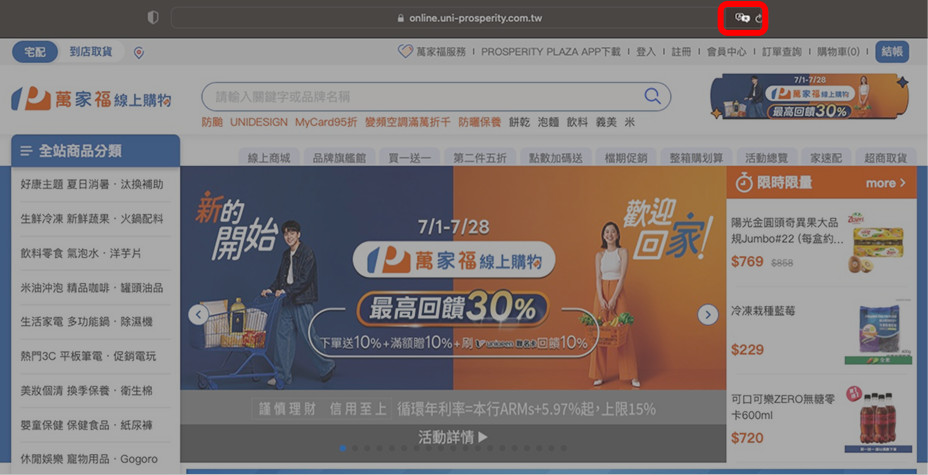Open 飲料零食 氣泡水 category

pos(81,253)
